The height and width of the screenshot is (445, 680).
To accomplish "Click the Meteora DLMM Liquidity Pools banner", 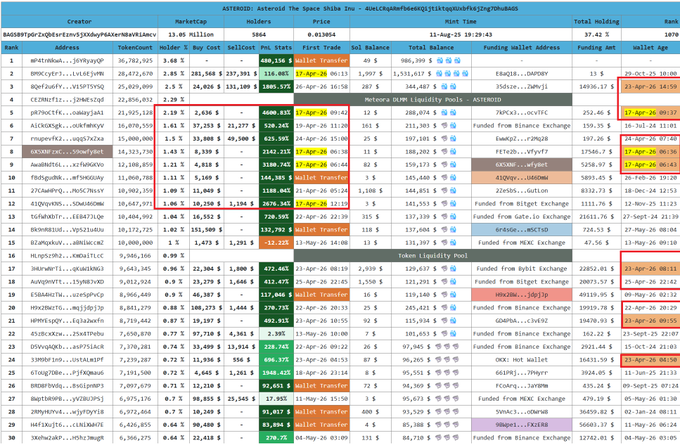I will pos(433,100).
